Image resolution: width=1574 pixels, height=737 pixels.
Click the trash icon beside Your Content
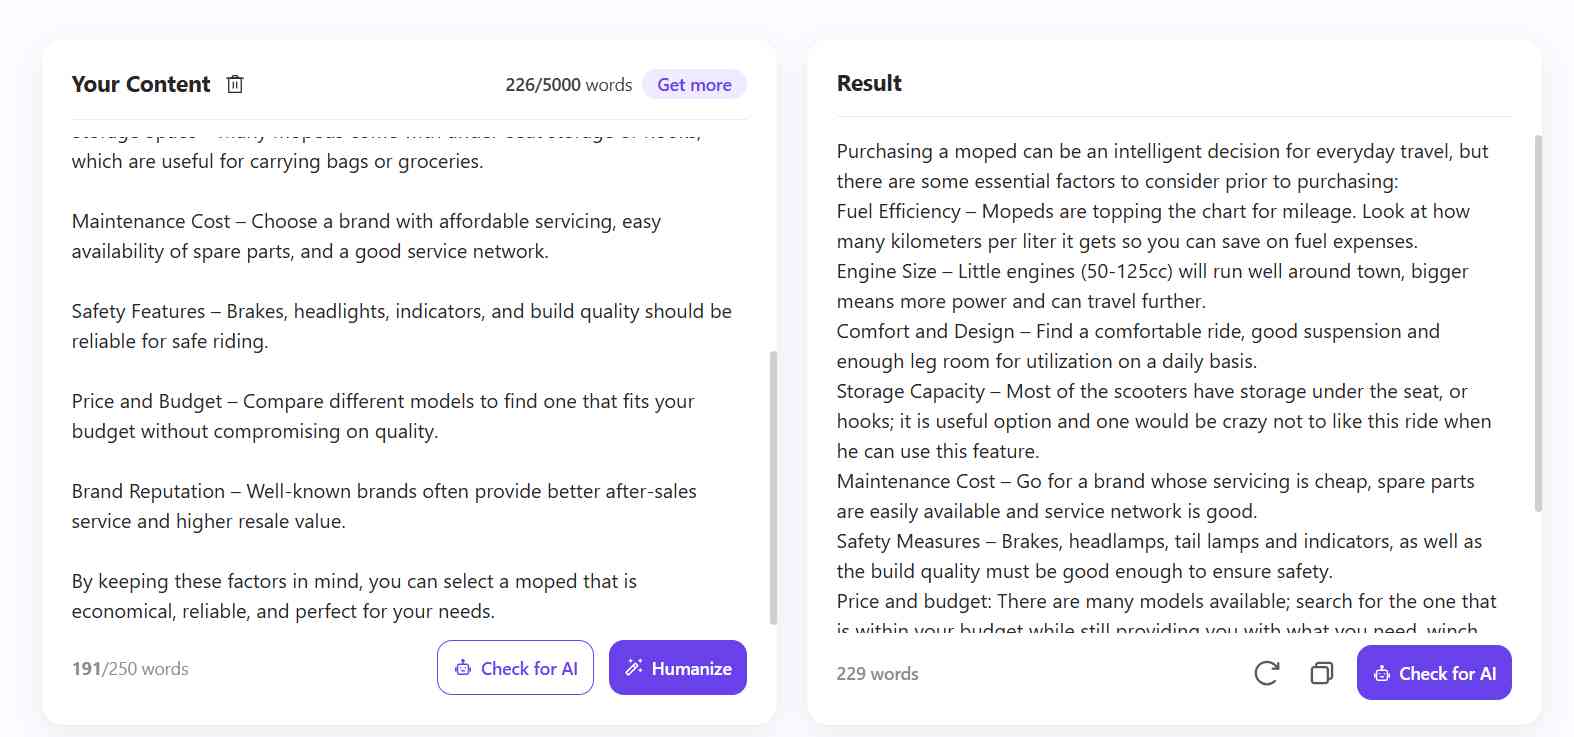coord(235,84)
